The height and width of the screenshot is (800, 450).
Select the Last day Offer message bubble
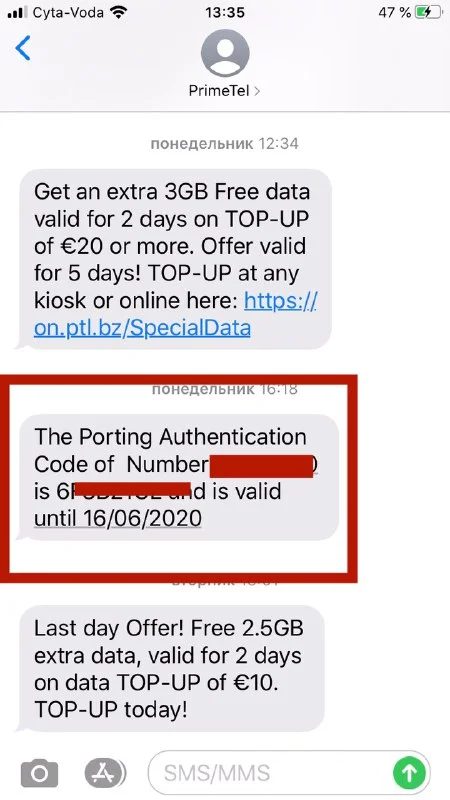click(x=171, y=668)
